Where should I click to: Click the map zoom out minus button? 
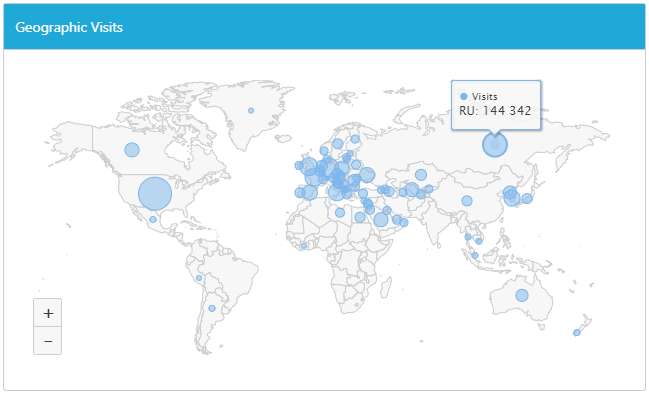[48, 341]
